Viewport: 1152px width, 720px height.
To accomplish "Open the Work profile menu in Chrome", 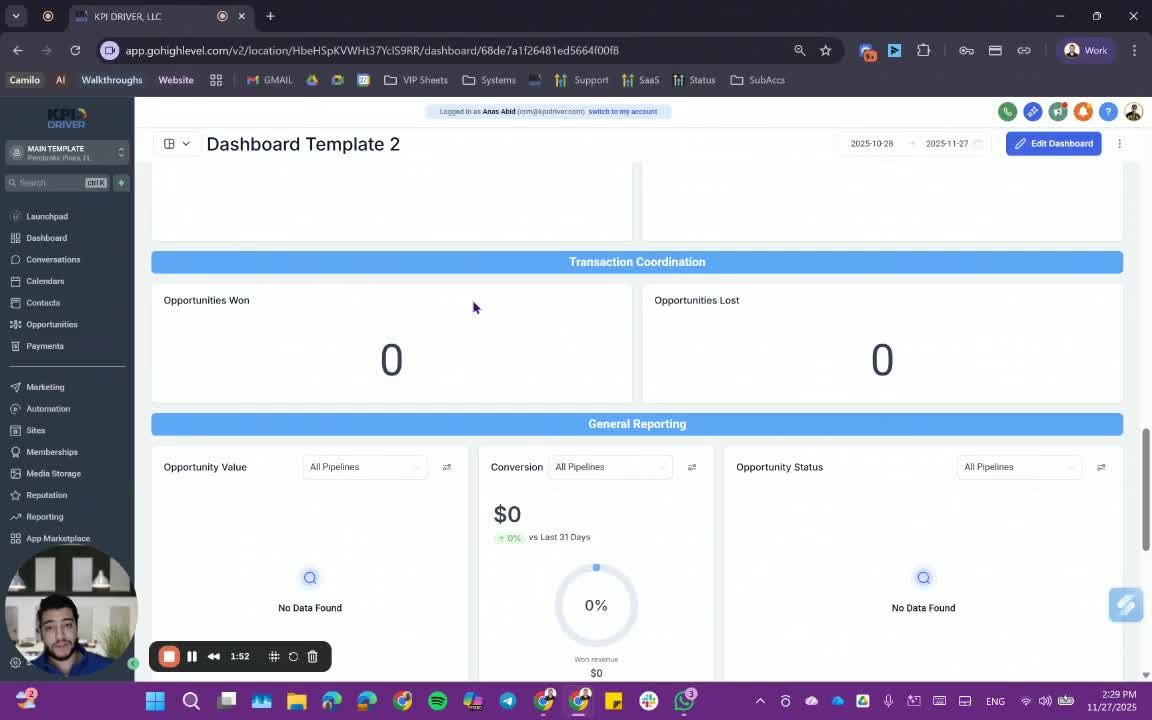I will click(x=1086, y=51).
